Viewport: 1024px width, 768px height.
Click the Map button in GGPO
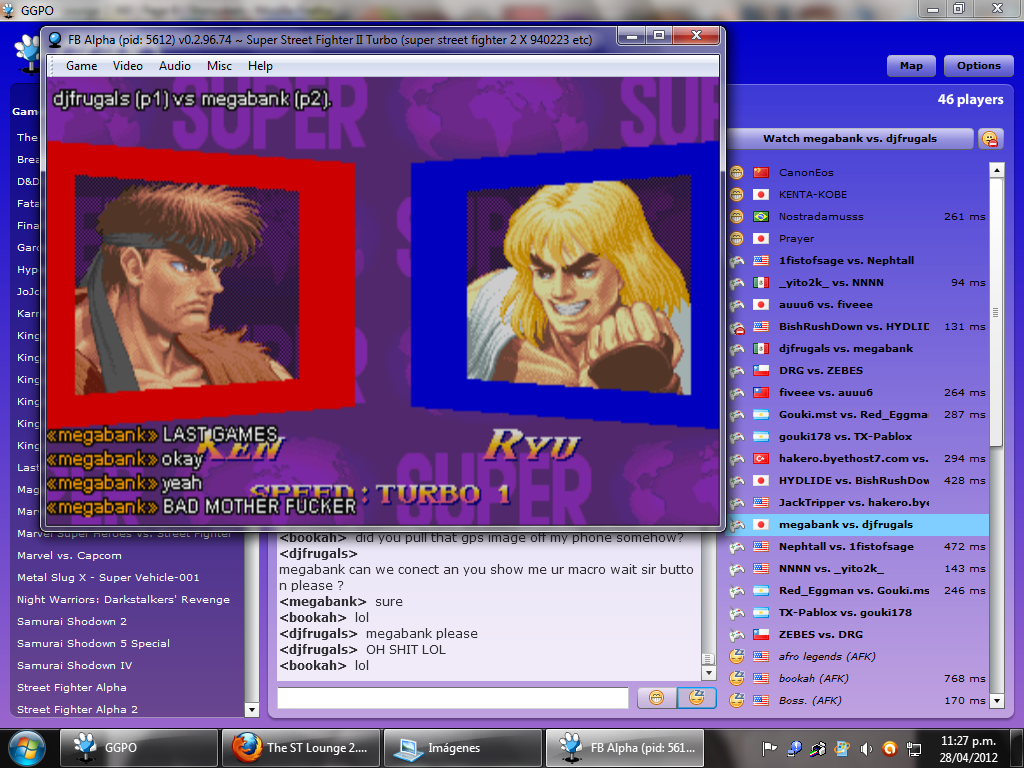[x=911, y=66]
